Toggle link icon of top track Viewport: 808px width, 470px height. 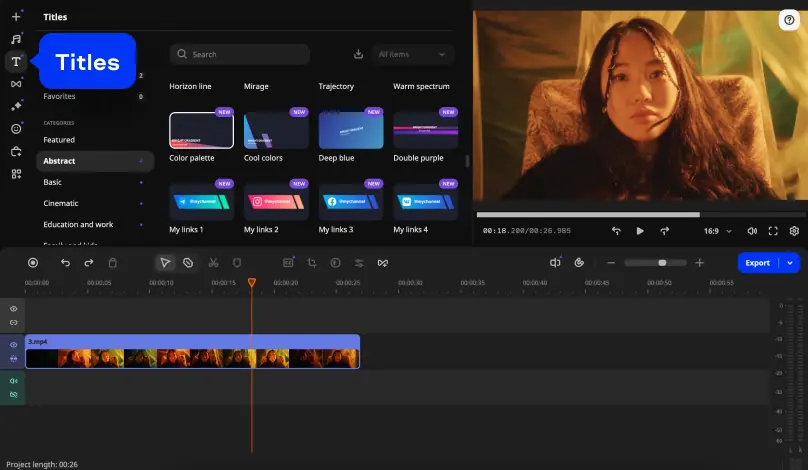[14, 323]
